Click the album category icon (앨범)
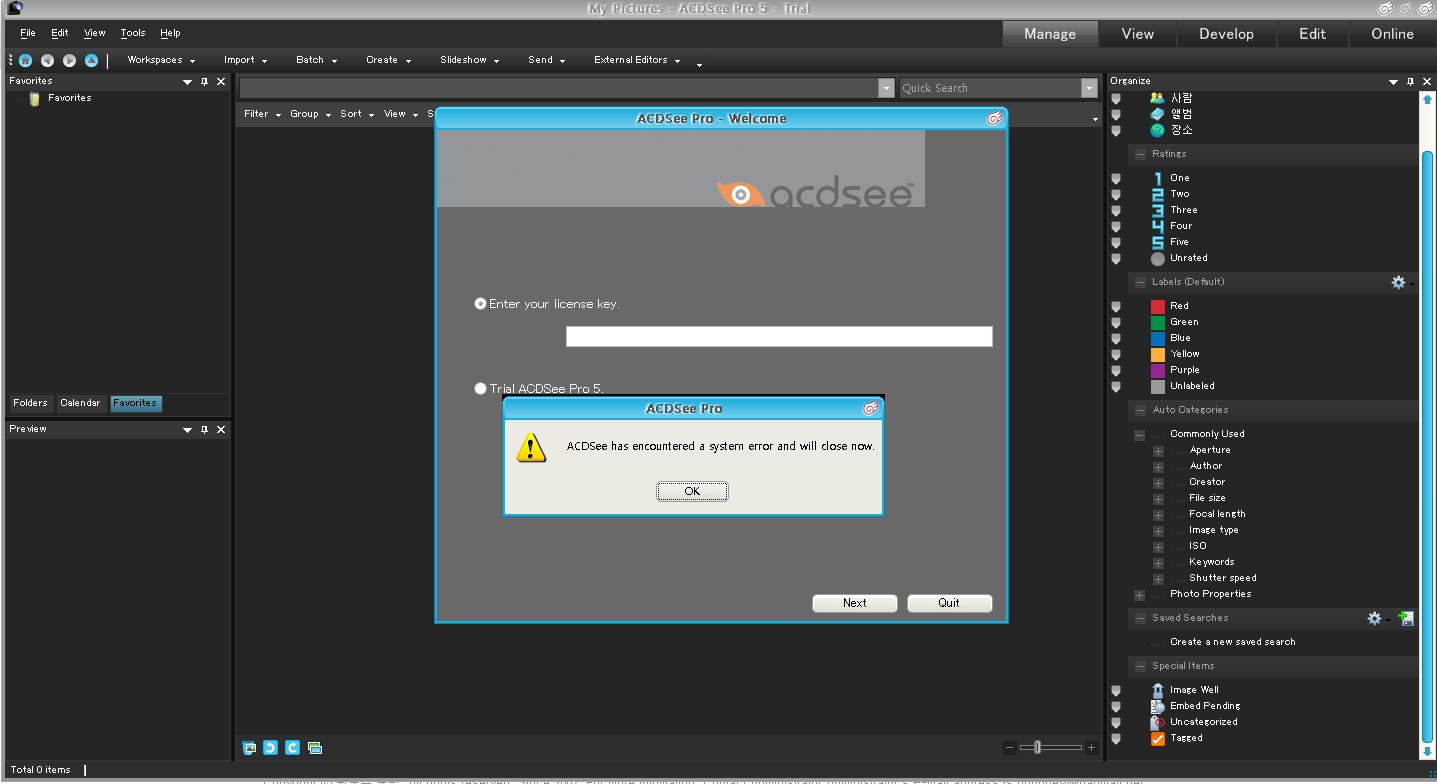 tap(1157, 114)
